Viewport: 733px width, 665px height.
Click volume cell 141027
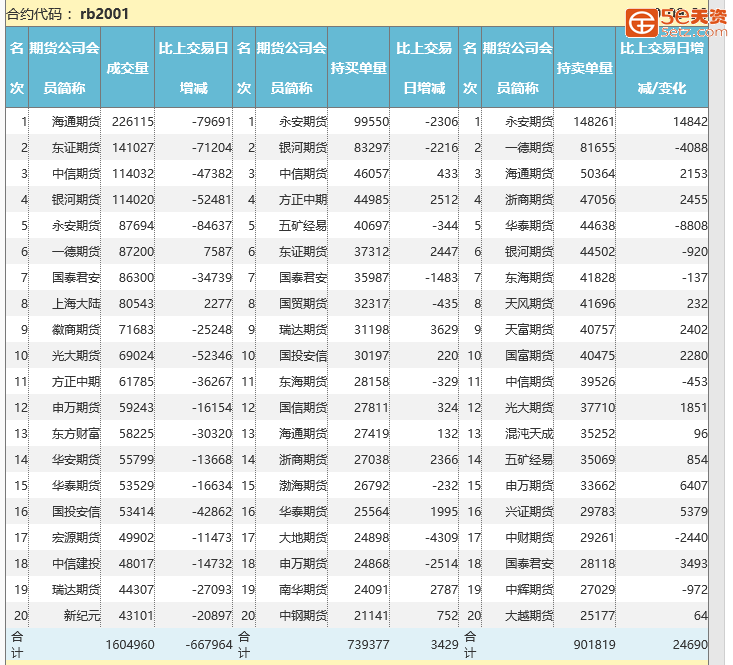(x=133, y=148)
